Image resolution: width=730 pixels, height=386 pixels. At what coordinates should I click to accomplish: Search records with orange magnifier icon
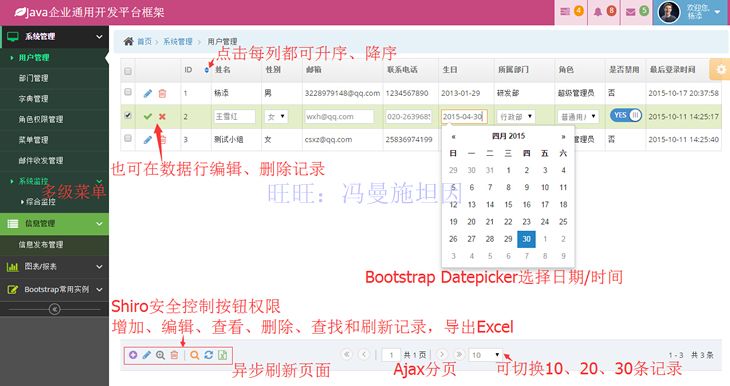[195, 355]
